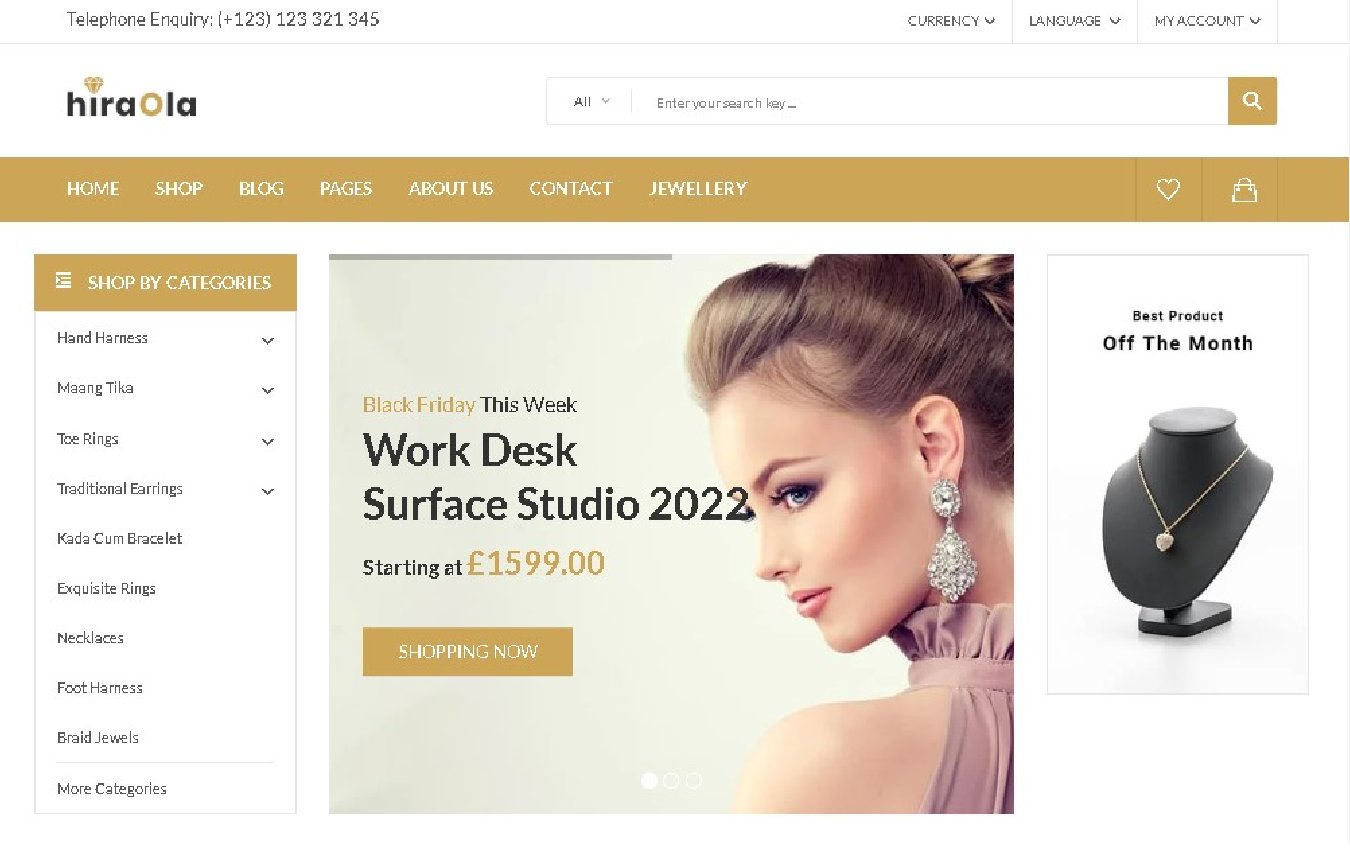1350x850 pixels.
Task: Click the Shopping Now button
Action: [468, 651]
